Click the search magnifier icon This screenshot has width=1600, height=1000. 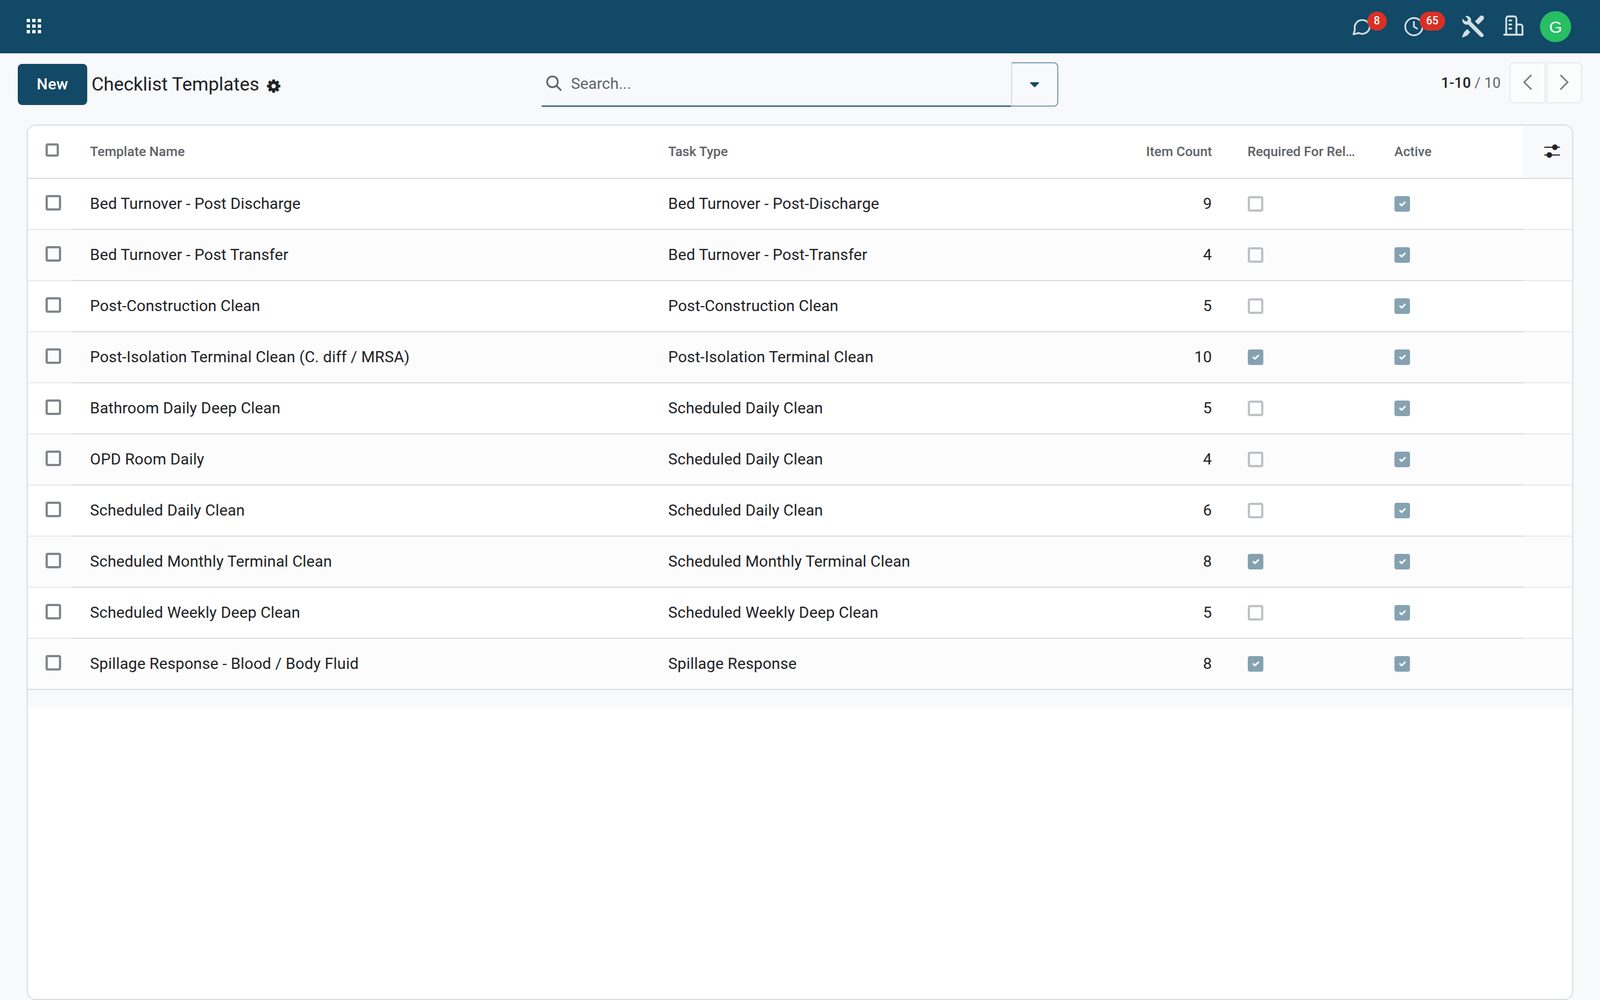click(x=553, y=83)
